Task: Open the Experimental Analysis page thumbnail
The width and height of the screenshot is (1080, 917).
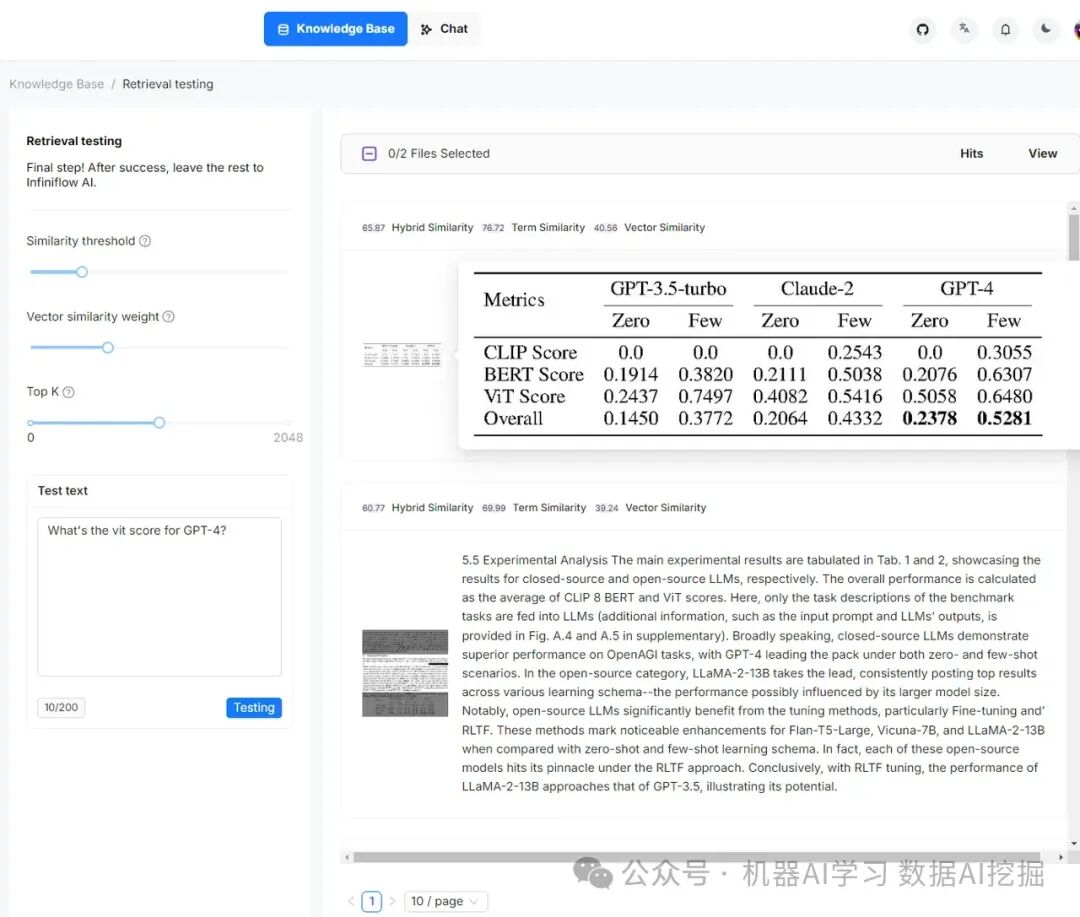Action: (405, 673)
